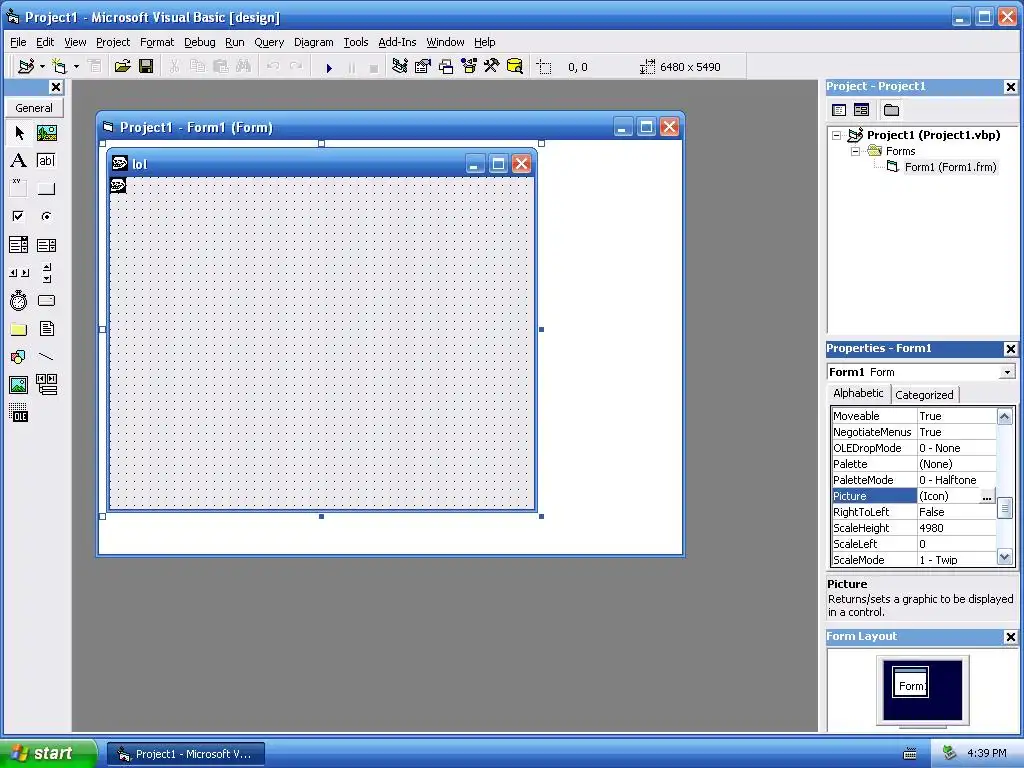Select the General toolbox tab button

tap(34, 108)
